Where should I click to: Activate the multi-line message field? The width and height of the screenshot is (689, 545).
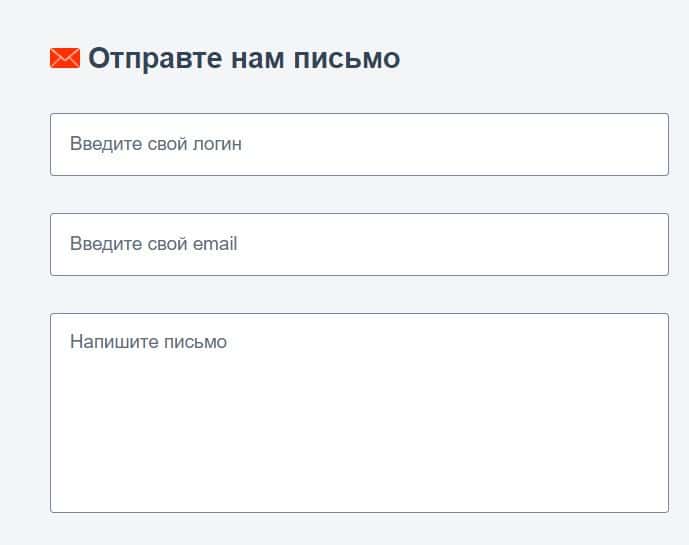coord(359,412)
